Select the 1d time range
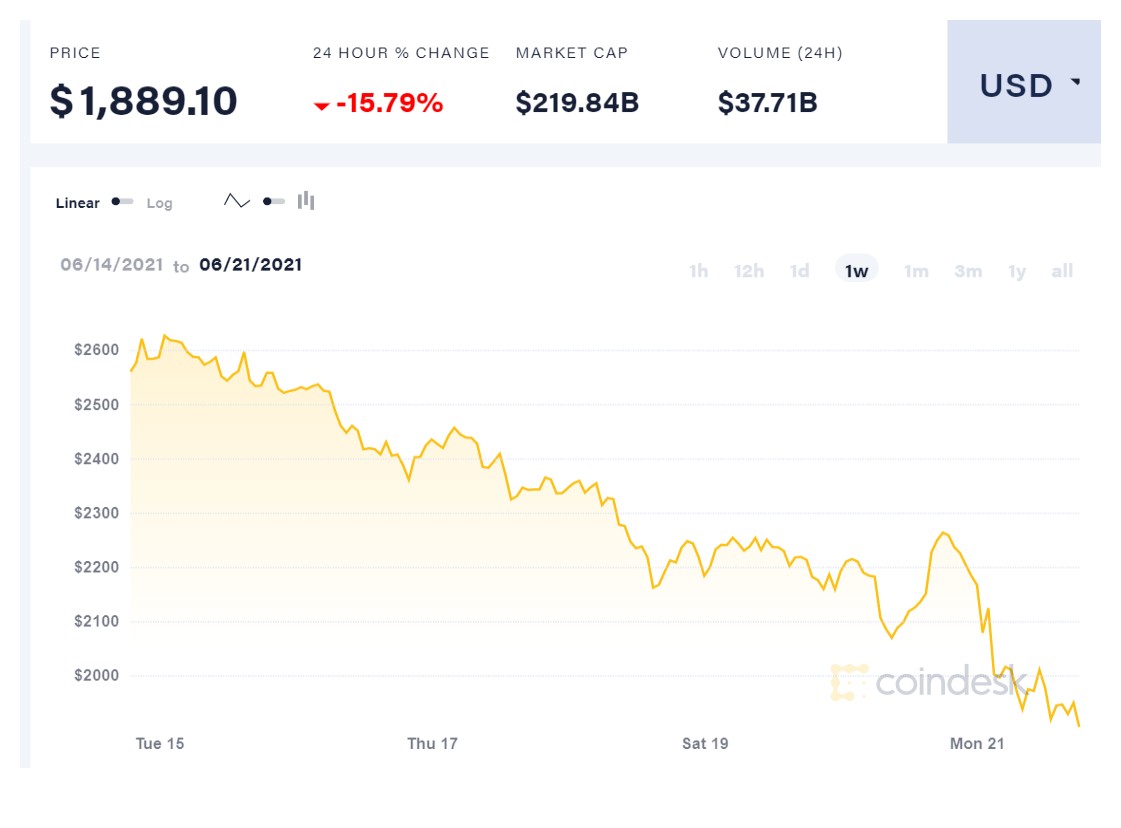Viewport: 1121px width, 828px height. 799,271
